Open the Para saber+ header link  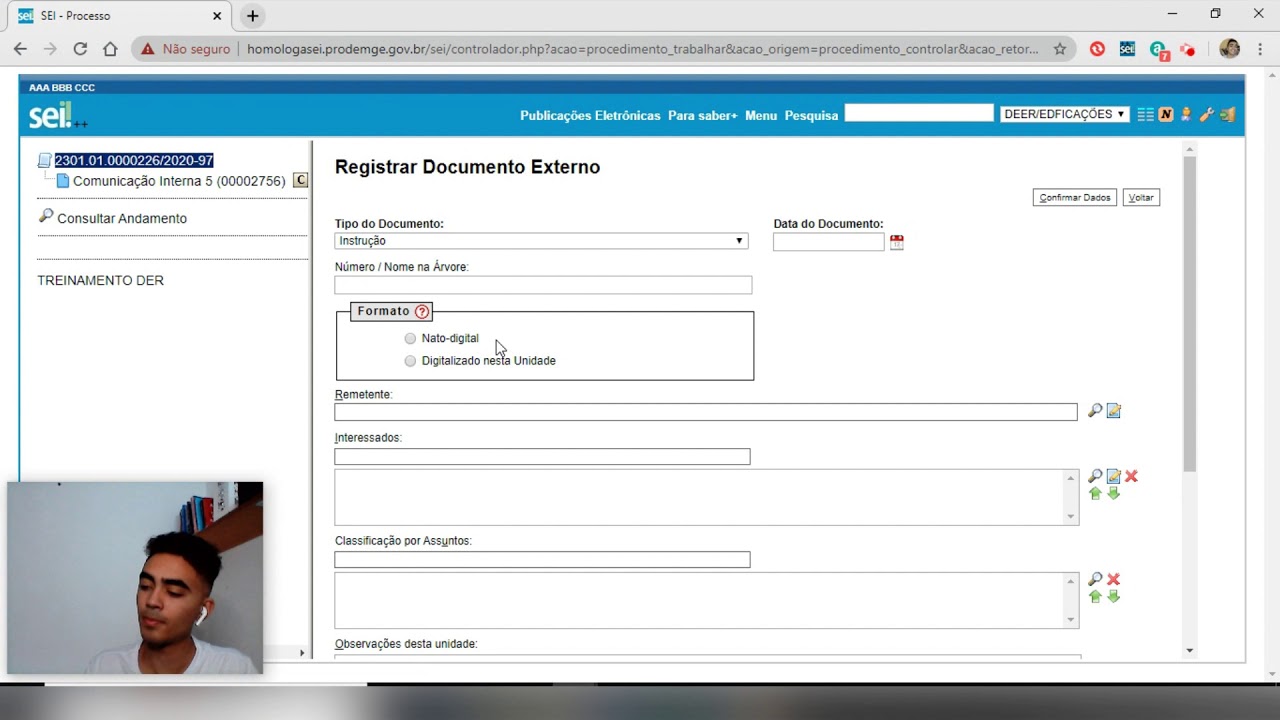pyautogui.click(x=703, y=116)
